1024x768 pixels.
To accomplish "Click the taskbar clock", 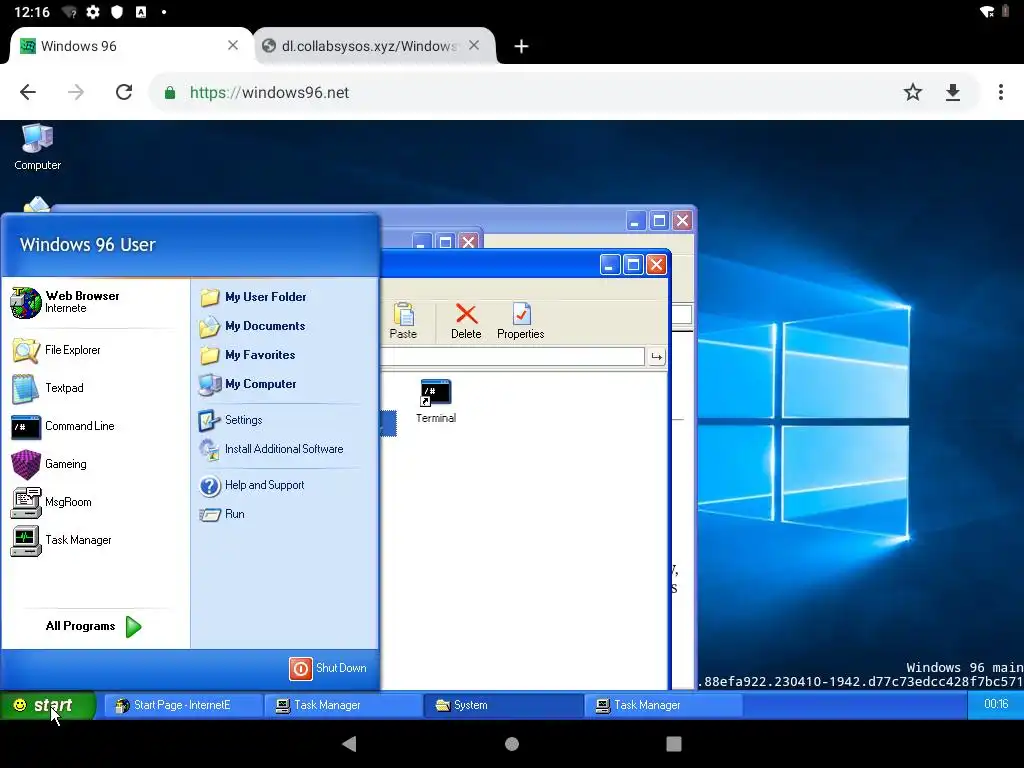I will 996,704.
